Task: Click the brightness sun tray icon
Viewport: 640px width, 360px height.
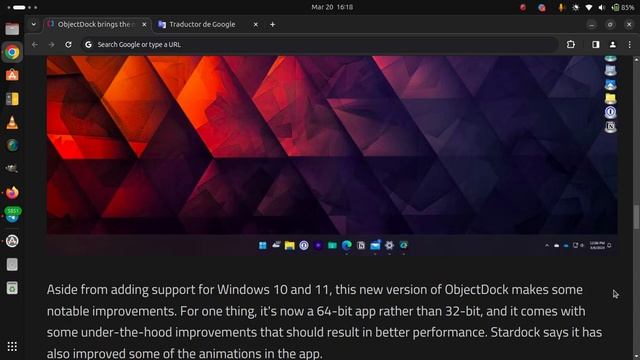Action: coord(575,7)
